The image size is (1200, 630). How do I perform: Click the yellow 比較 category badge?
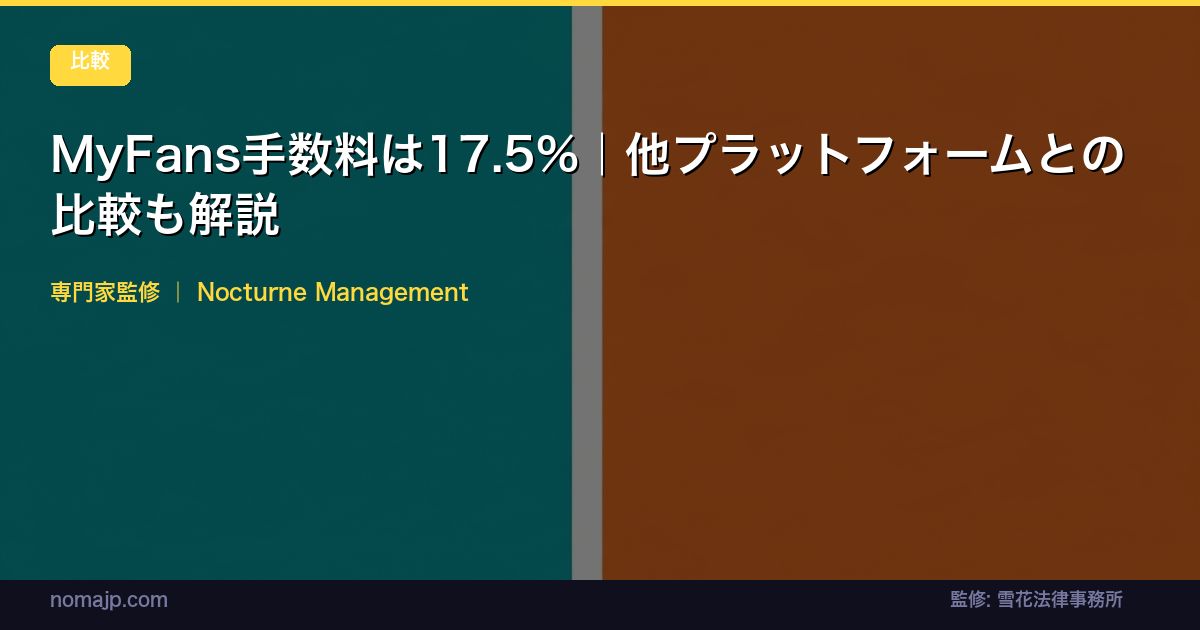click(x=90, y=65)
